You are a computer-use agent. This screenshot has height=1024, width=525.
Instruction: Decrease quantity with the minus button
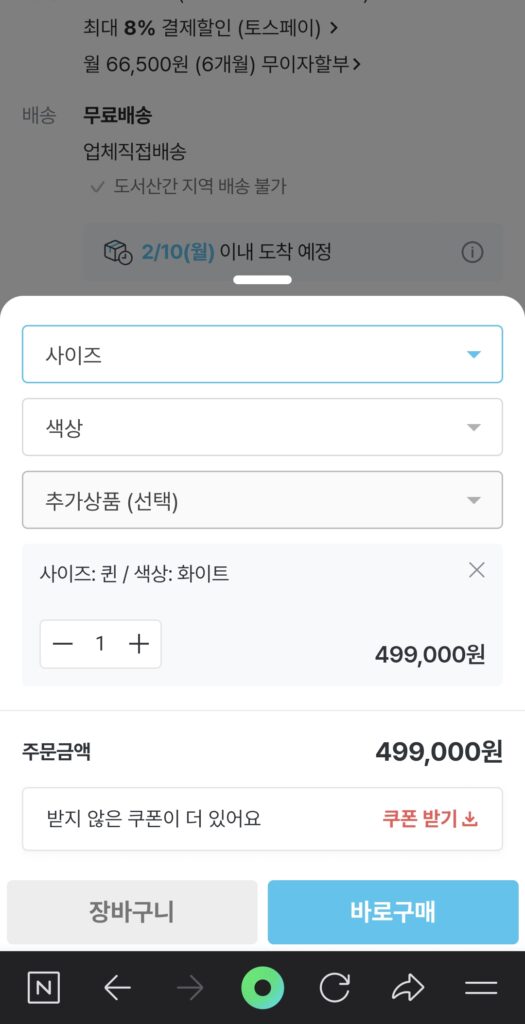tap(63, 644)
